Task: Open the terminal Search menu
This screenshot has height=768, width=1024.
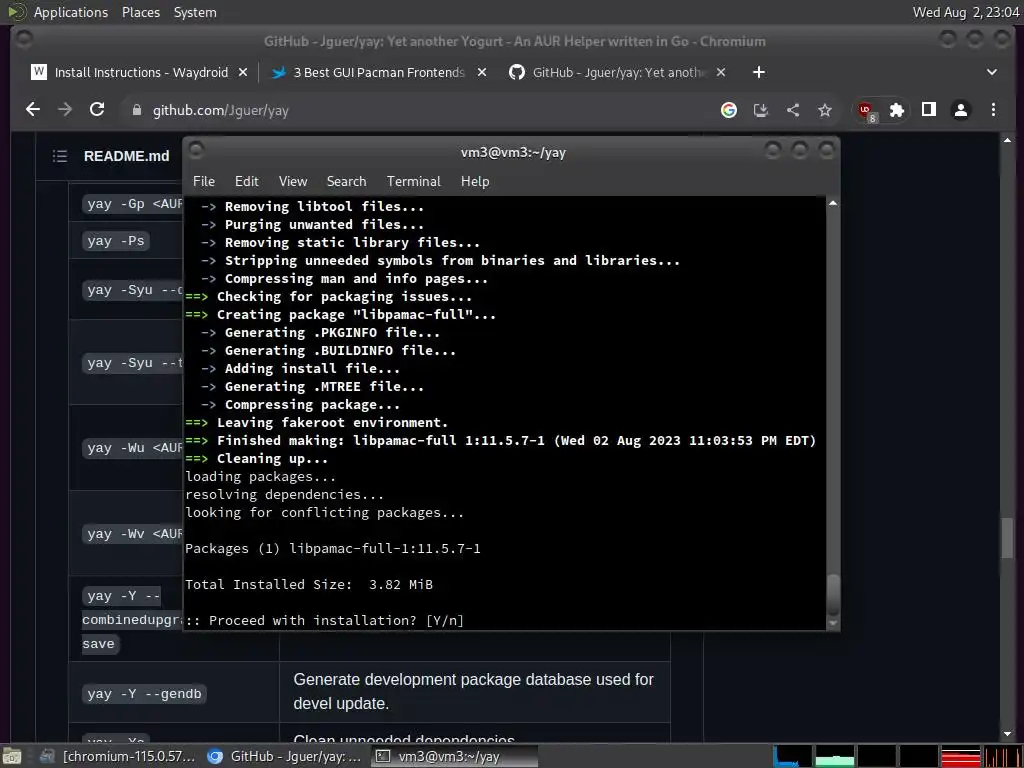Action: [346, 182]
